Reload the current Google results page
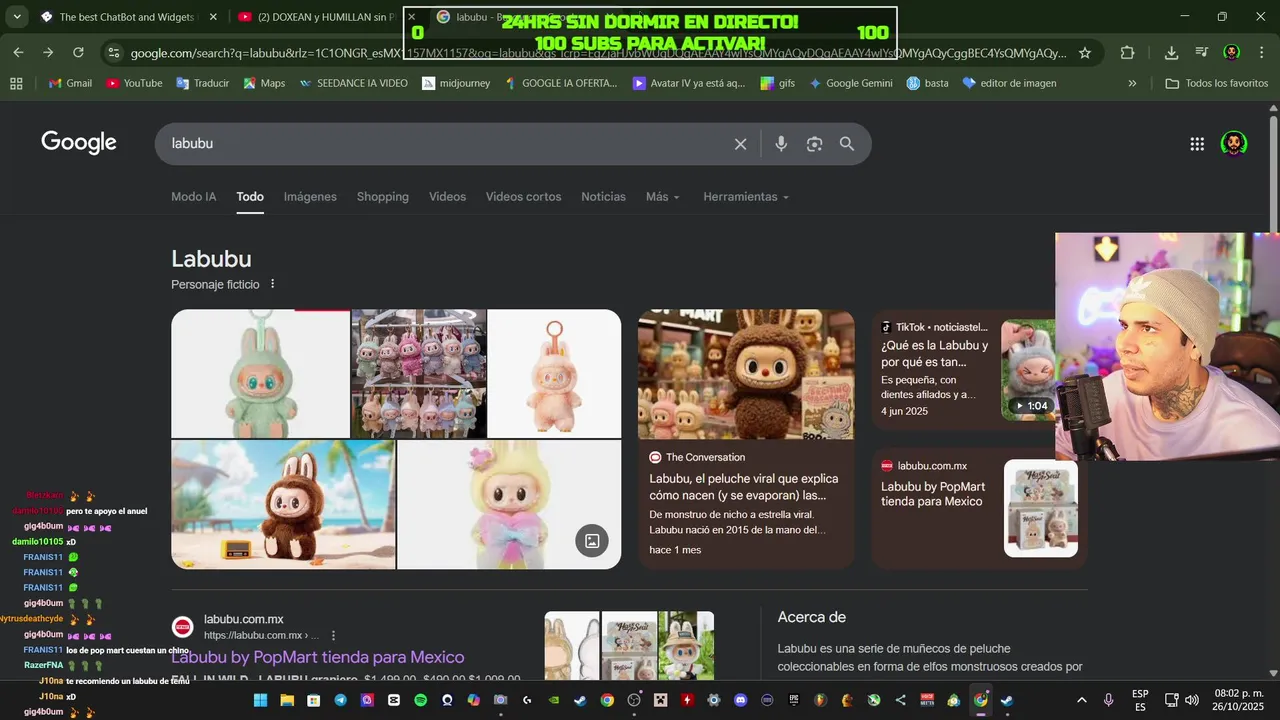Viewport: 1280px width, 720px height. [x=78, y=53]
